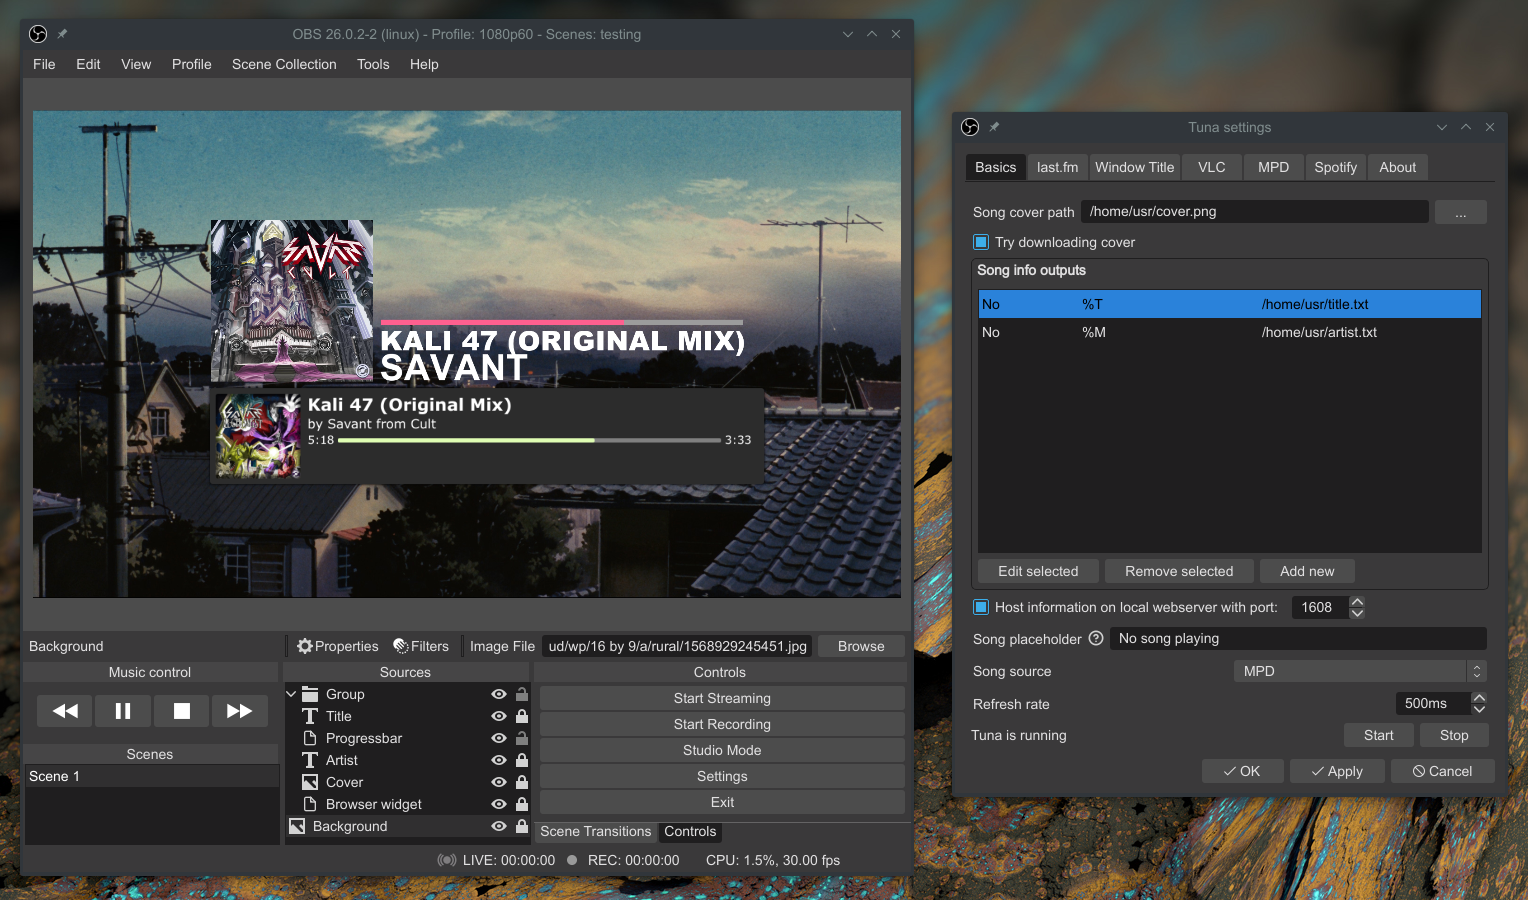Hide the Title source
Image resolution: width=1528 pixels, height=900 pixels.
point(498,716)
